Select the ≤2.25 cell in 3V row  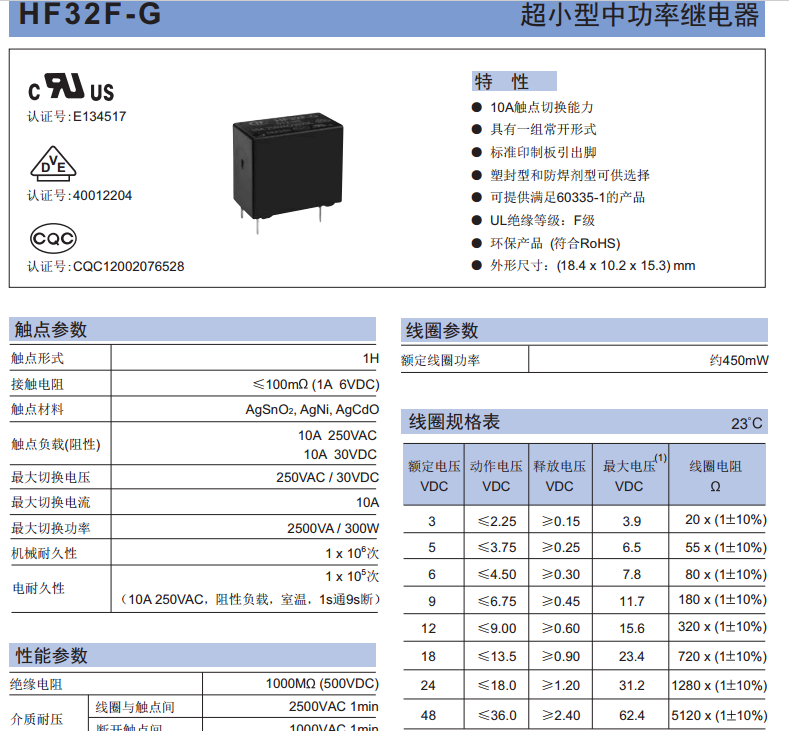point(497,521)
